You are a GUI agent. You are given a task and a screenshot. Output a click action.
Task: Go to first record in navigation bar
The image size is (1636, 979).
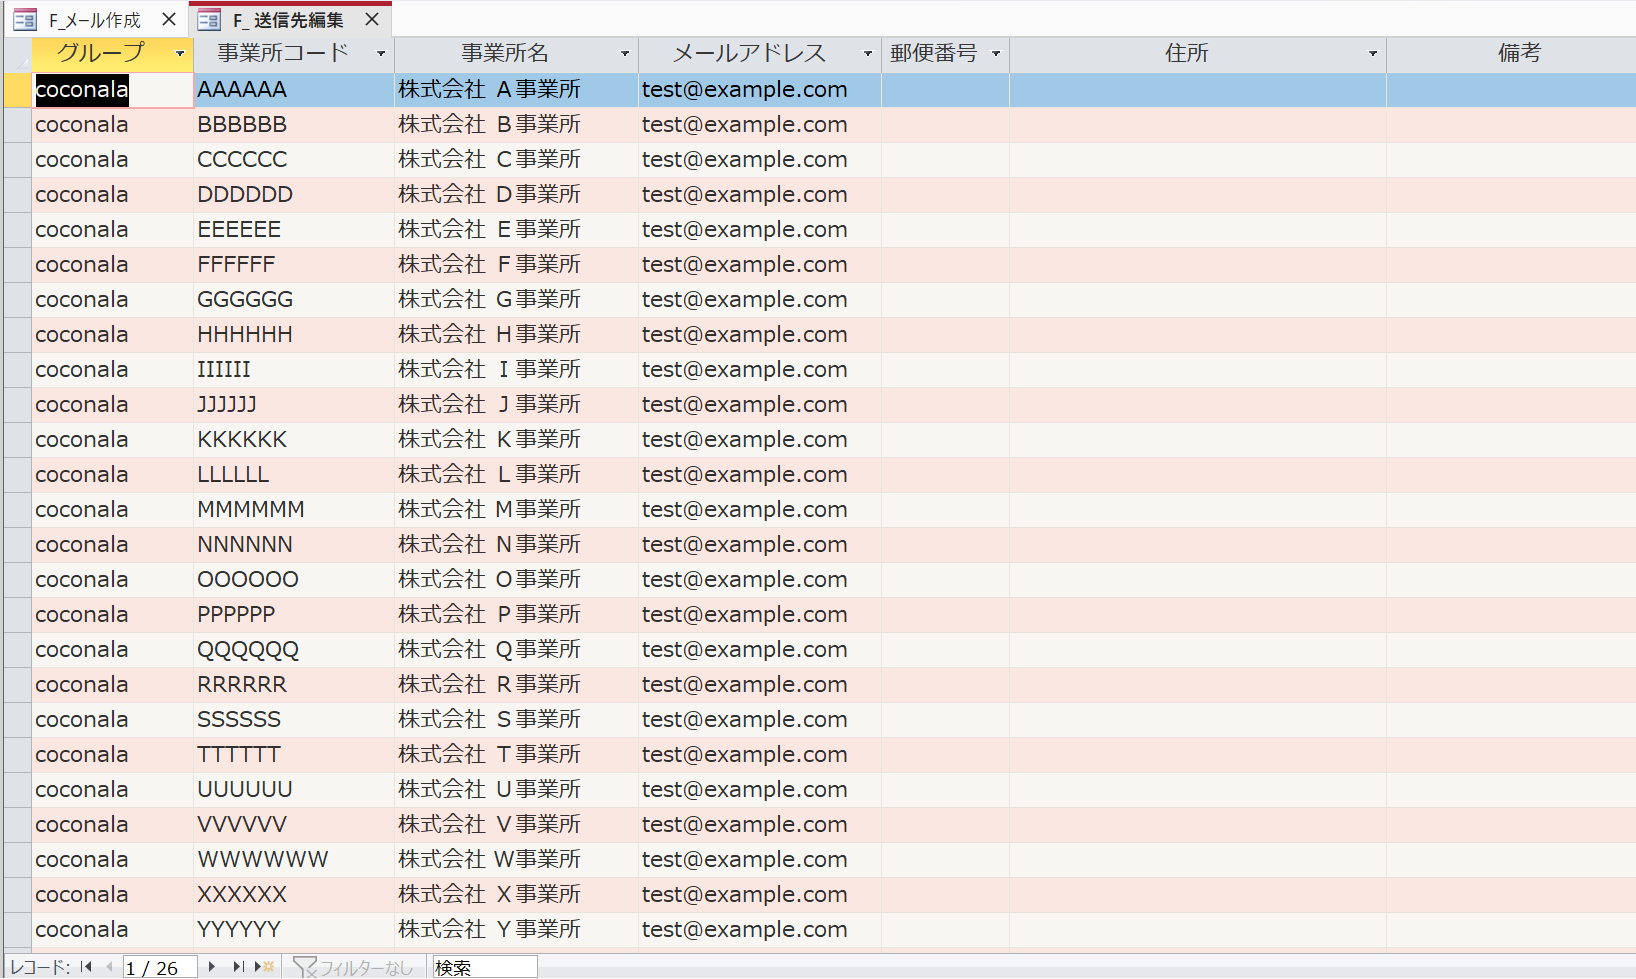[86, 967]
